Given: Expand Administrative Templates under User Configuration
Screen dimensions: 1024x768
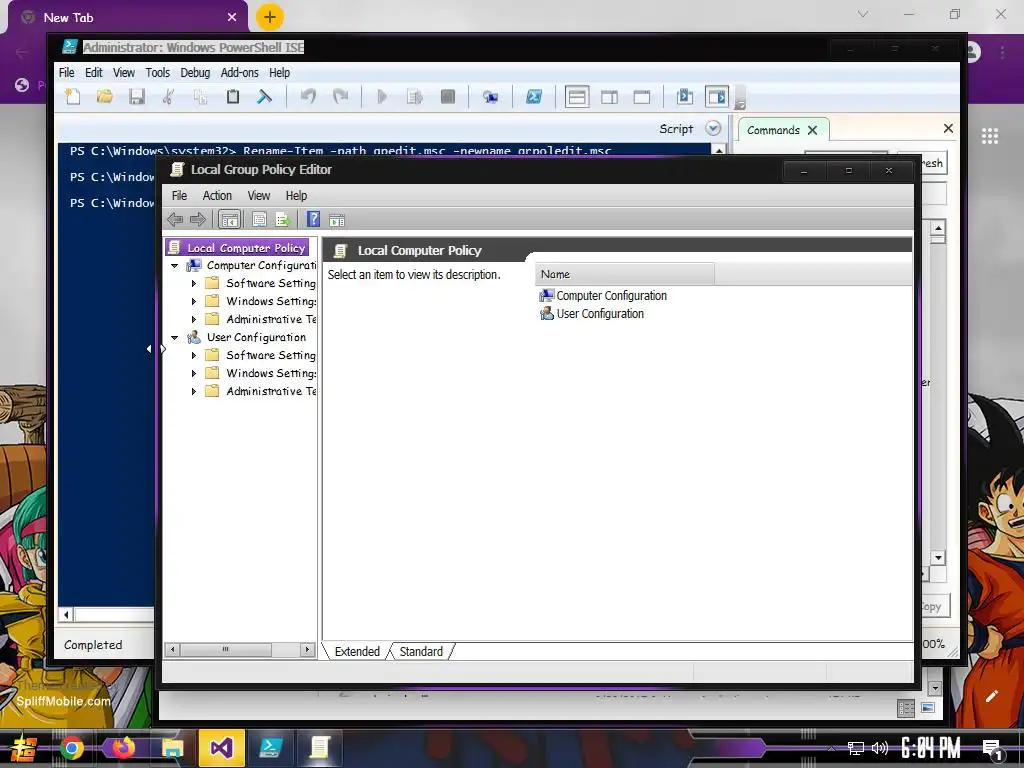Looking at the screenshot, I should tap(193, 391).
